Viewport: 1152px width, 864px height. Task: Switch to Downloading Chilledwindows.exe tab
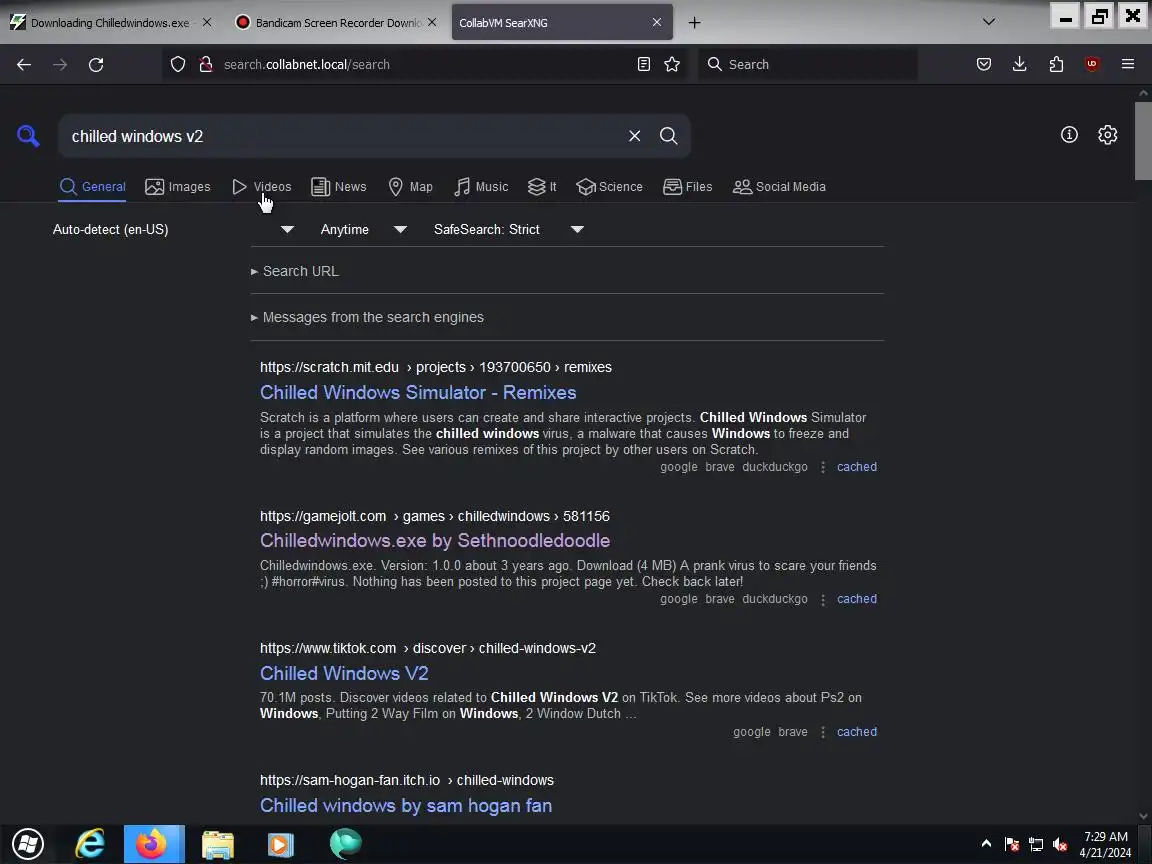click(110, 23)
